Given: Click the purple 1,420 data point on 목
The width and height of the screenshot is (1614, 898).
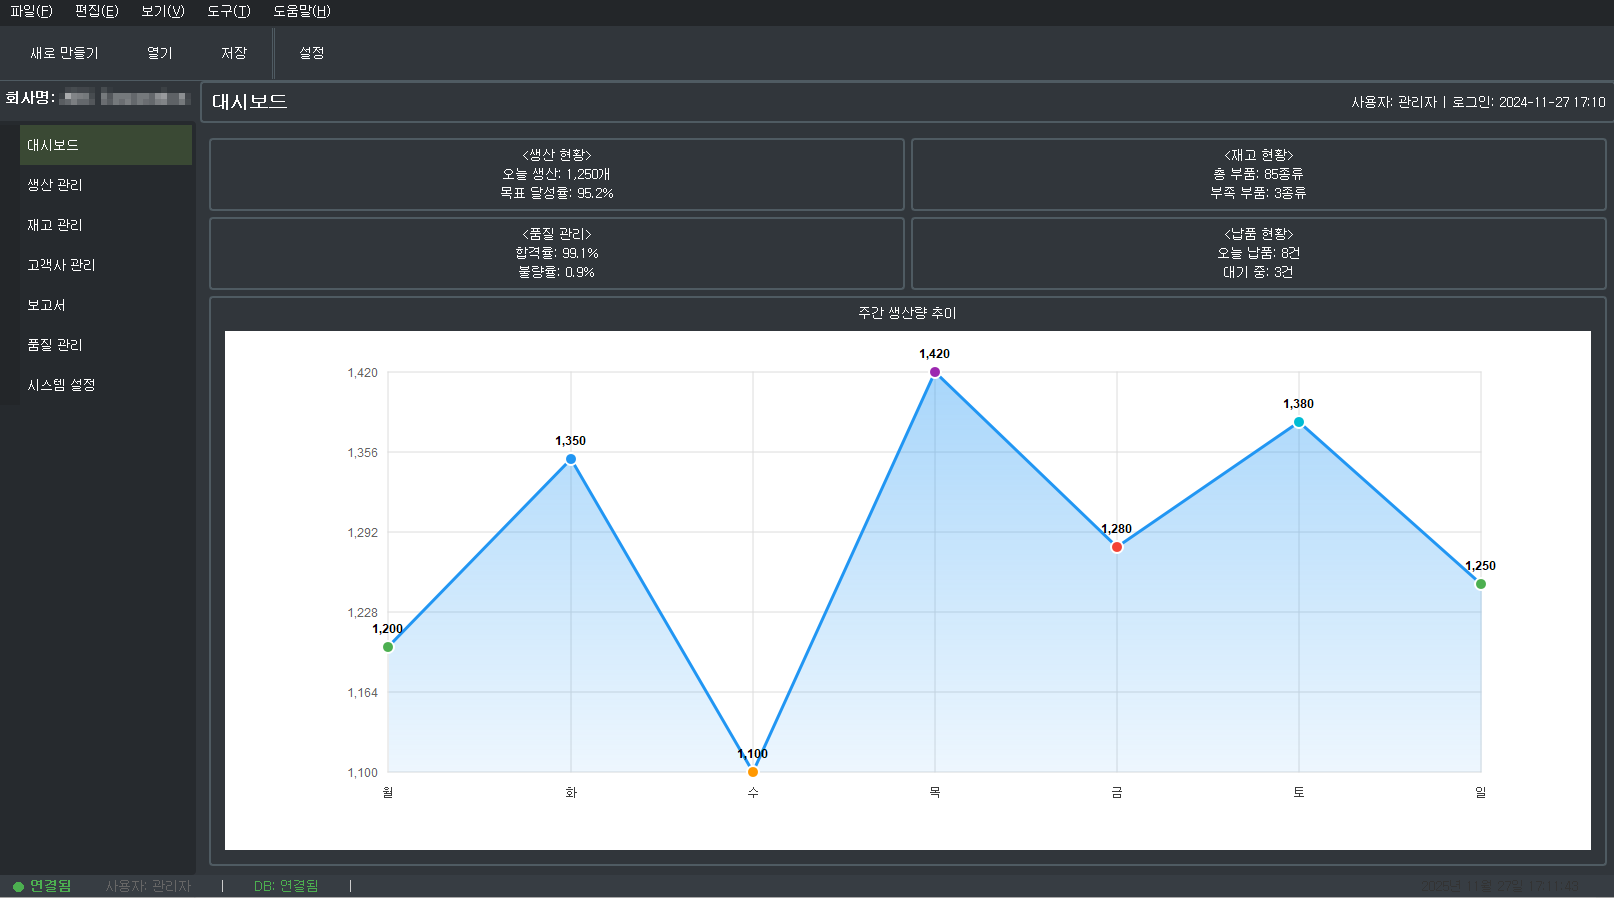Looking at the screenshot, I should tap(935, 372).
